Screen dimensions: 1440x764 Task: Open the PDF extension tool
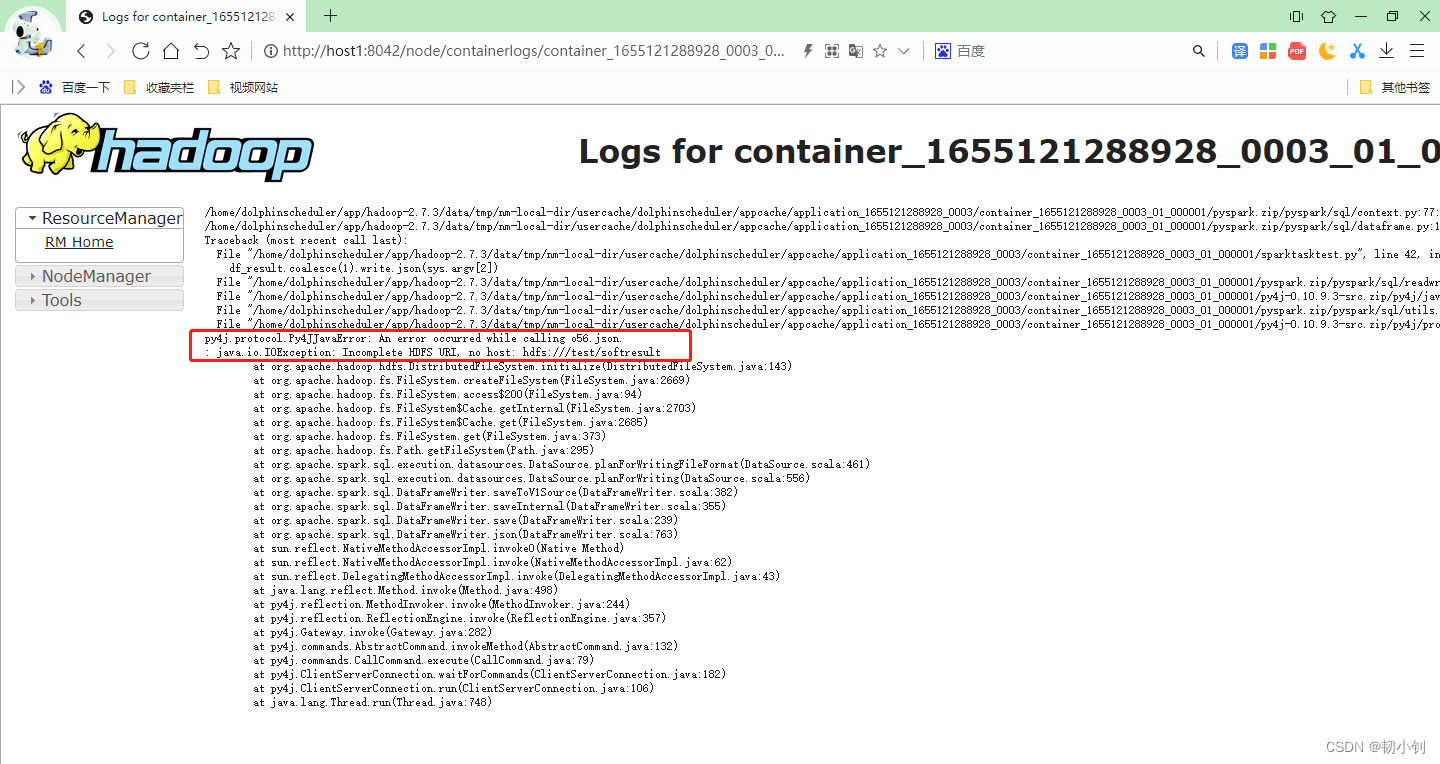point(1297,50)
